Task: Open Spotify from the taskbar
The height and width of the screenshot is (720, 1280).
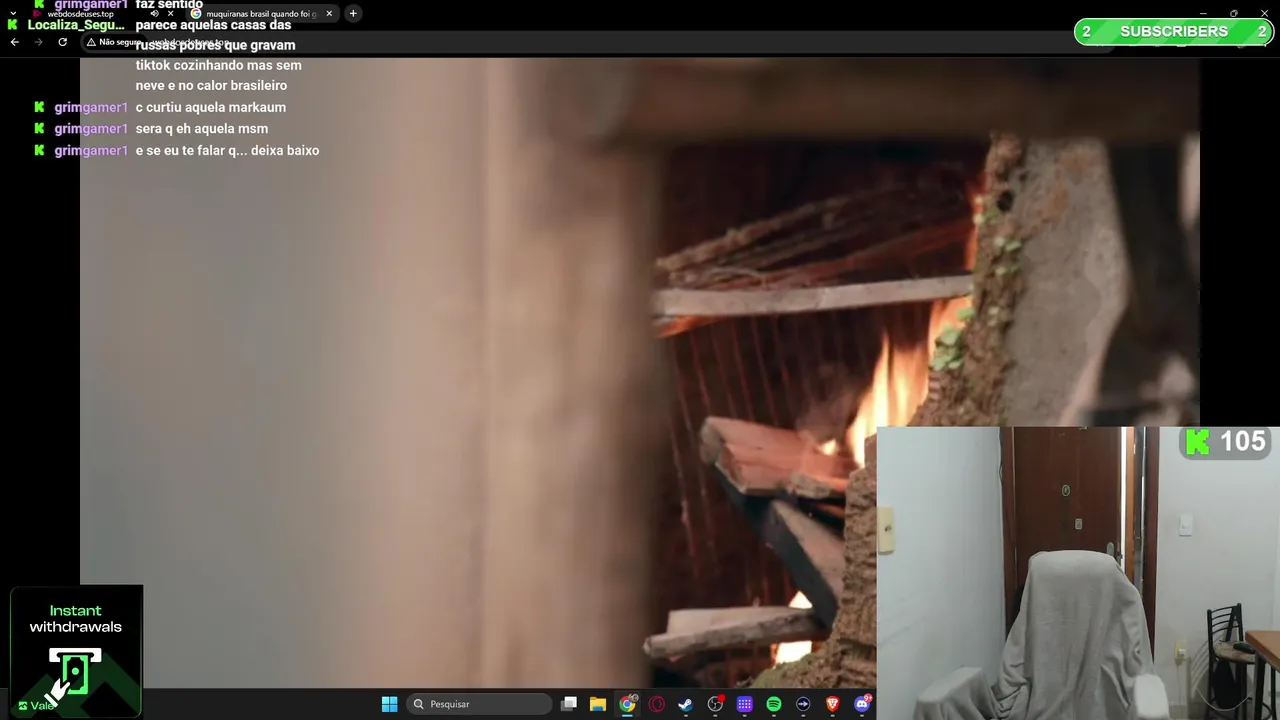Action: [774, 704]
